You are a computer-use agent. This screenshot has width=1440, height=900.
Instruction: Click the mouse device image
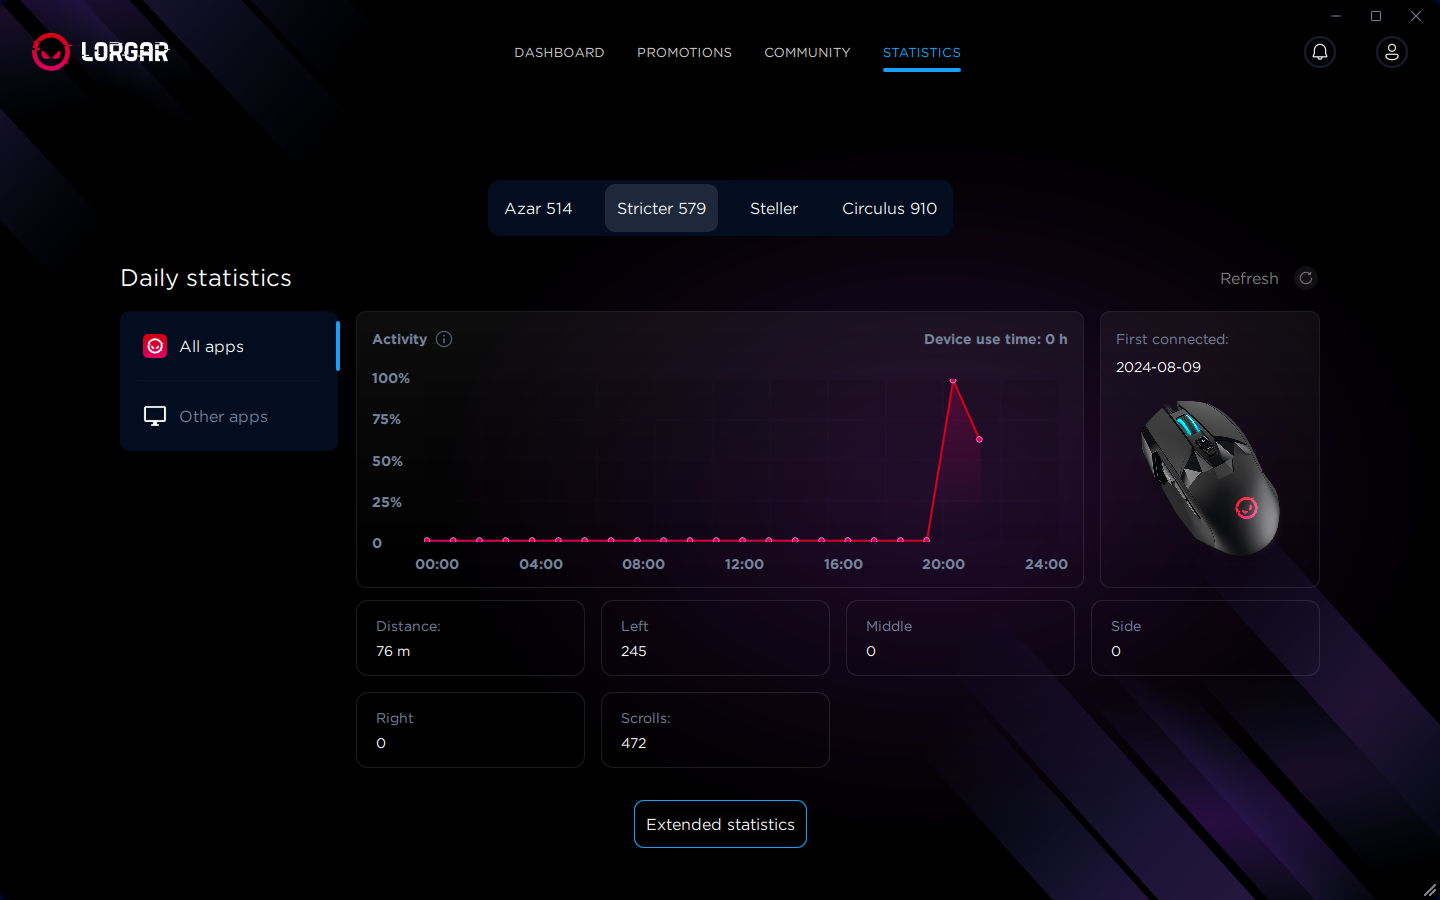pos(1210,477)
